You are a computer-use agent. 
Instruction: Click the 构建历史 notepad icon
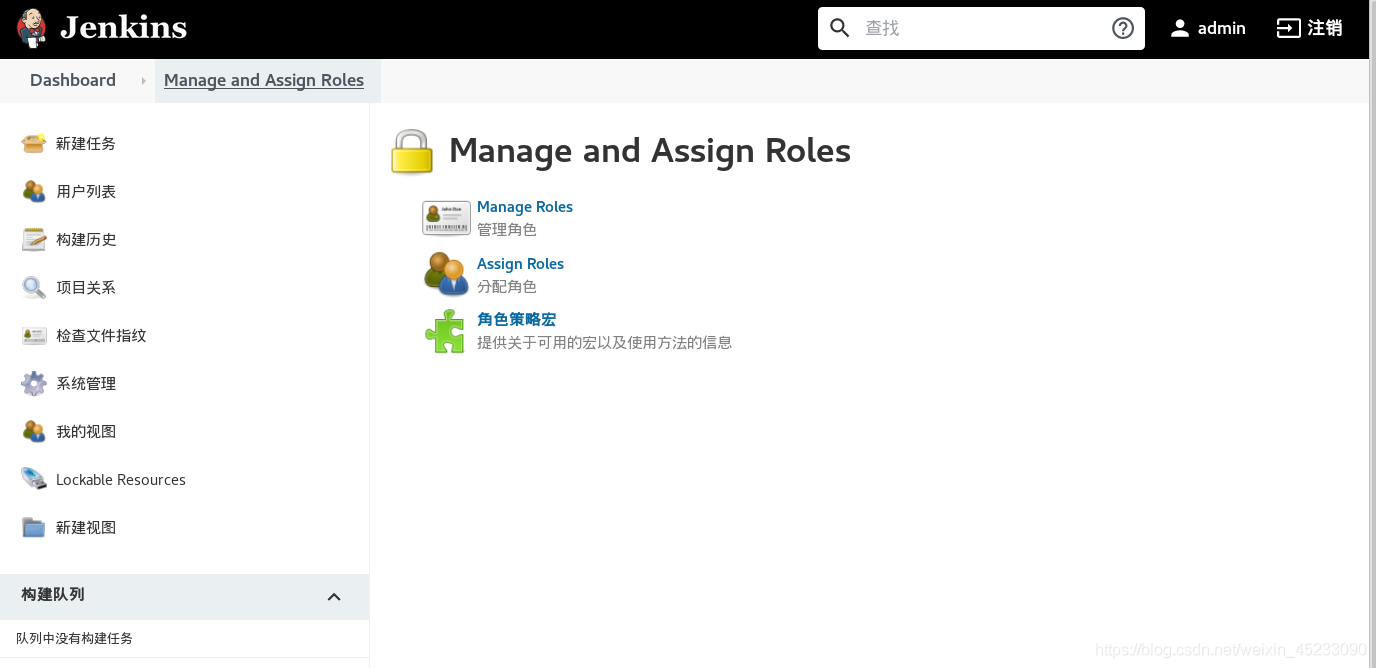[x=34, y=239]
